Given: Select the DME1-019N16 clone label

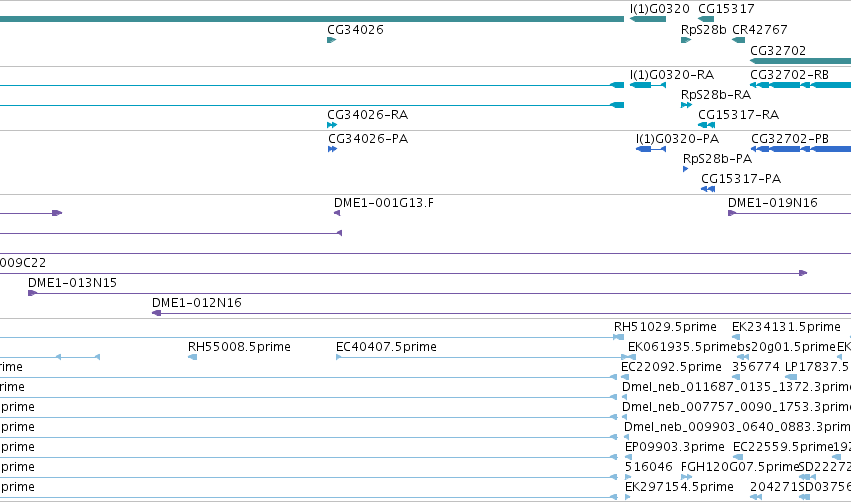Looking at the screenshot, I should 773,203.
